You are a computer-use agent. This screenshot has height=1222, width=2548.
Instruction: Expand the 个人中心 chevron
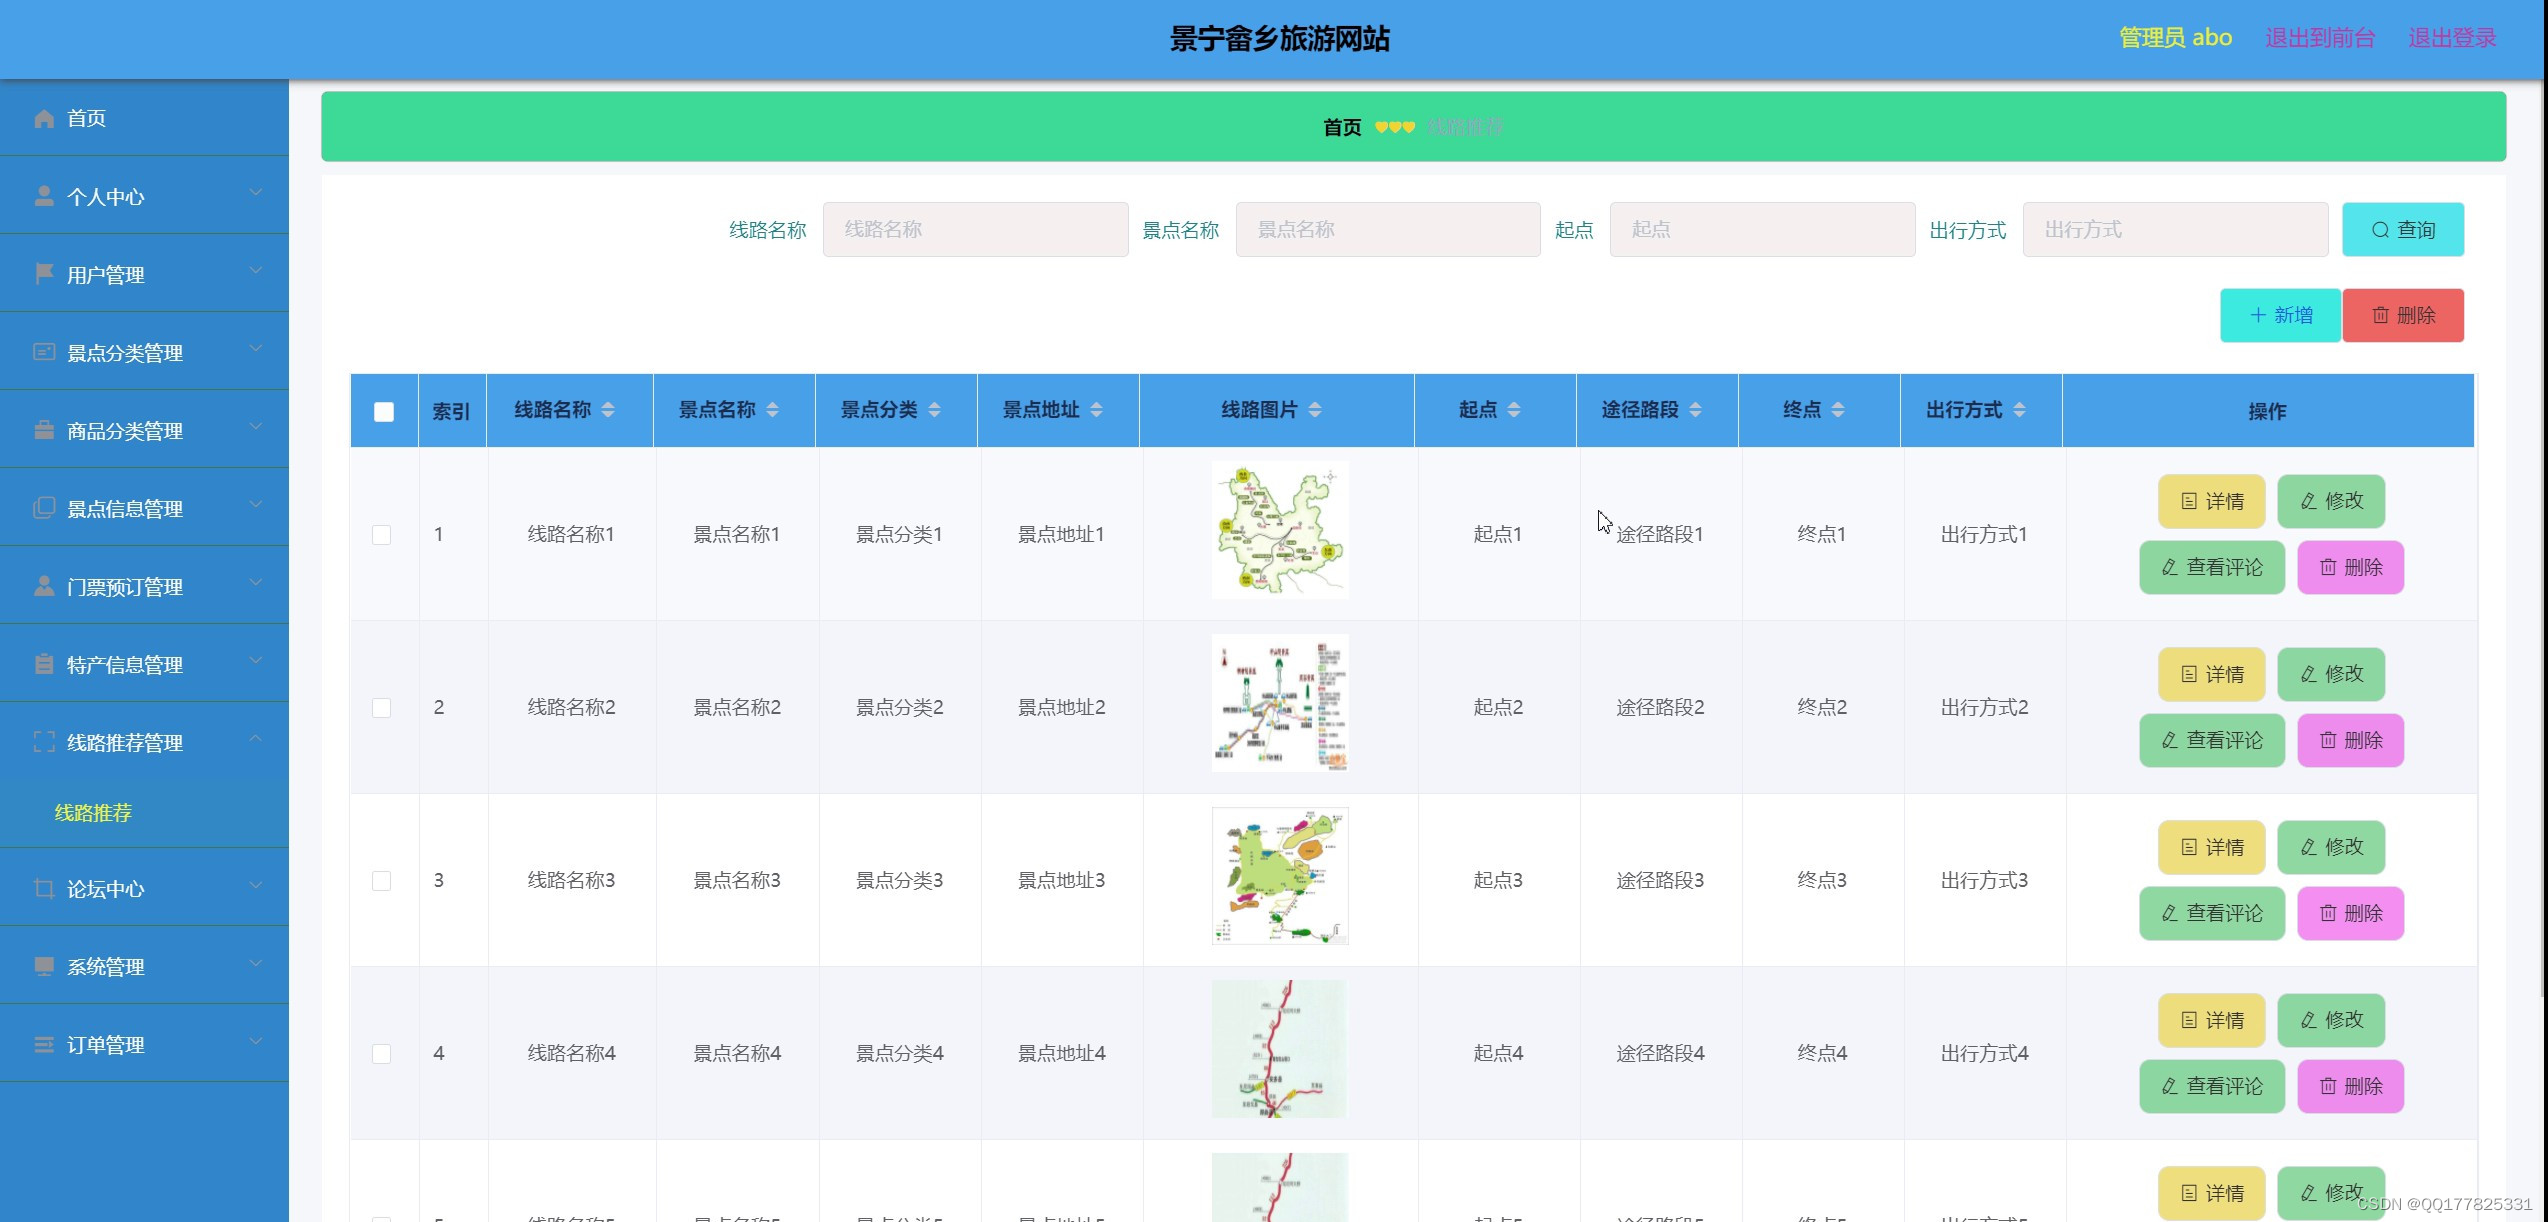pos(256,193)
